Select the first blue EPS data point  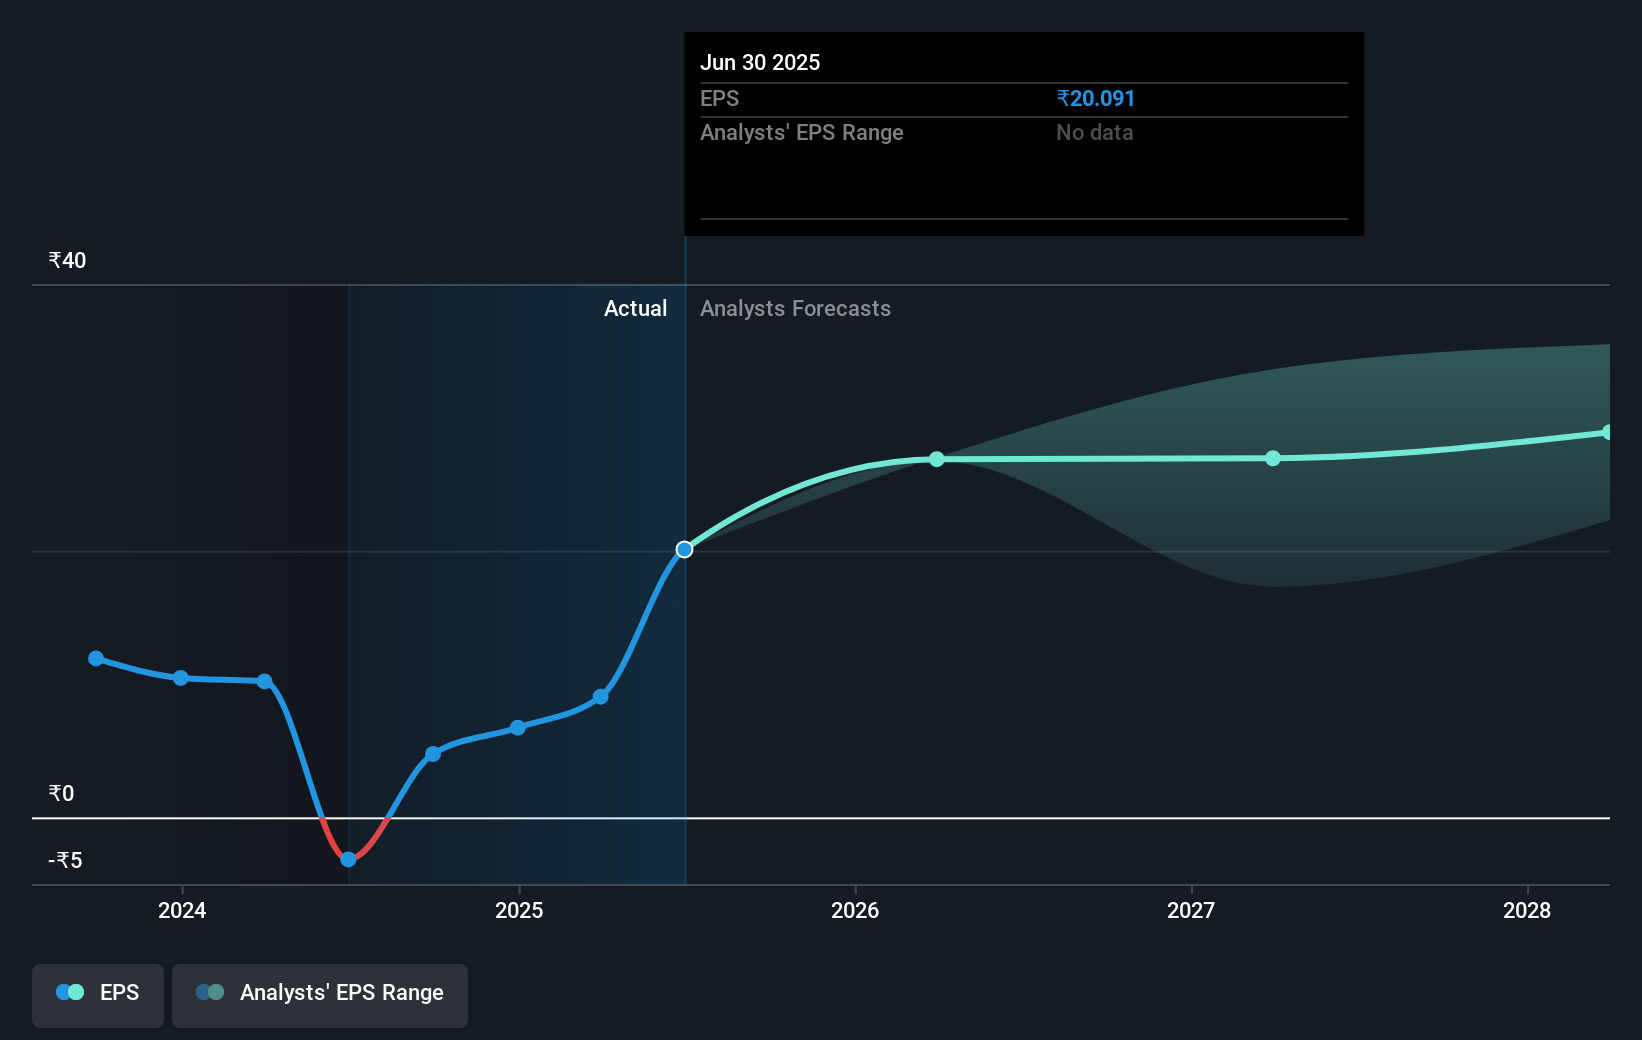95,657
